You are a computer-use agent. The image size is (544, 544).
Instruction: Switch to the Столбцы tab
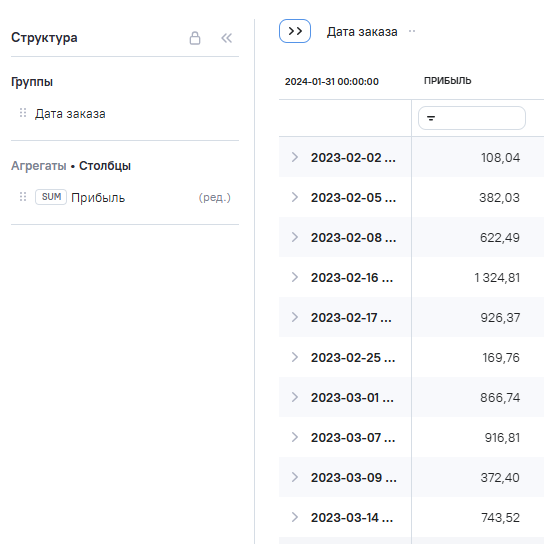point(105,166)
